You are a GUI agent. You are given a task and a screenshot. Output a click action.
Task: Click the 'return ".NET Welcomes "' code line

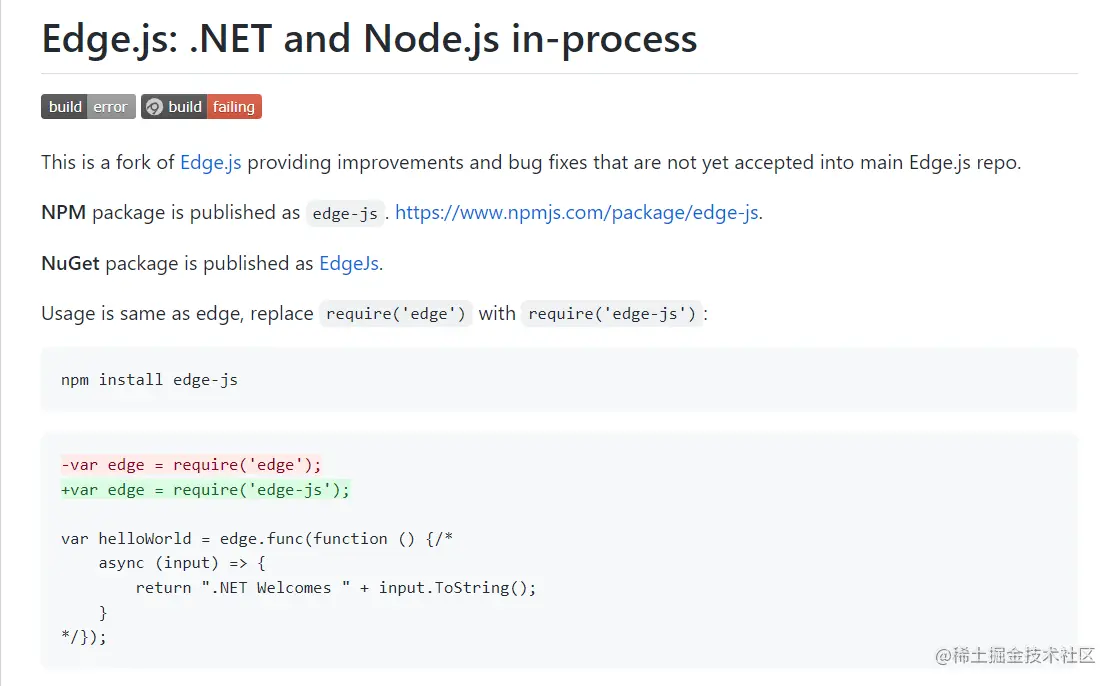[x=336, y=588]
